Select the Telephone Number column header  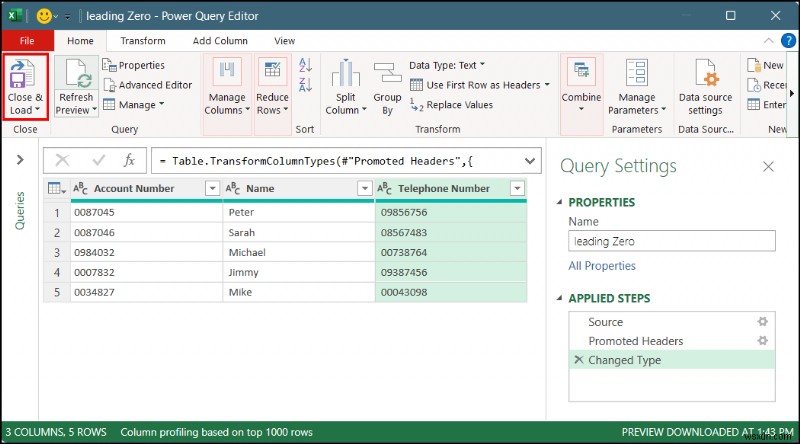(443, 188)
